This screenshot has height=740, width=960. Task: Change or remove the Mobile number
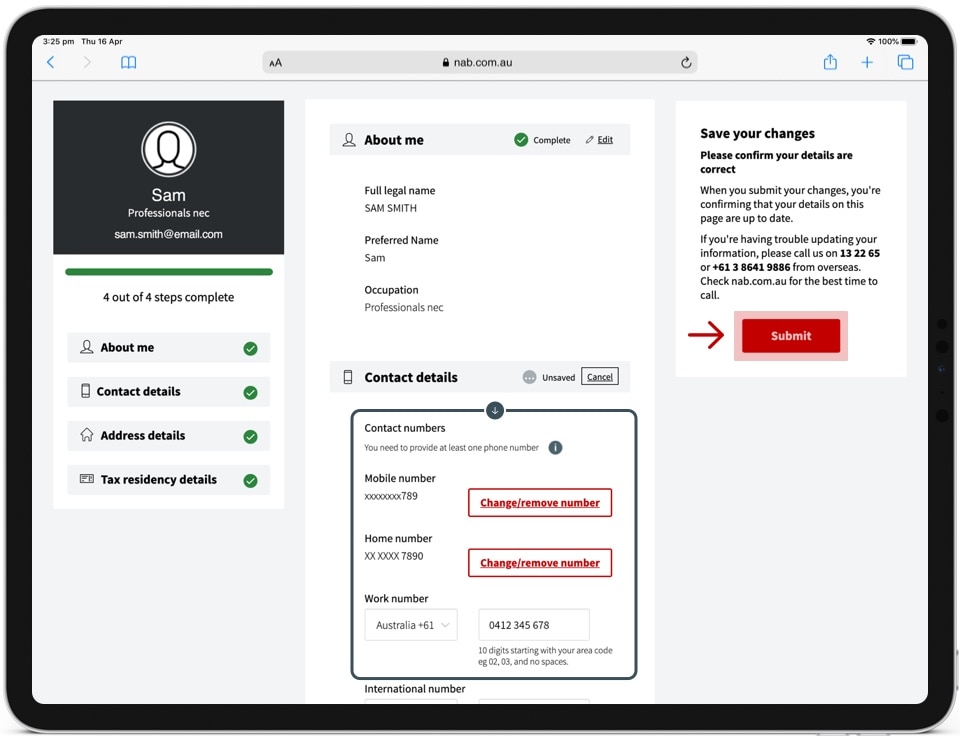[540, 503]
